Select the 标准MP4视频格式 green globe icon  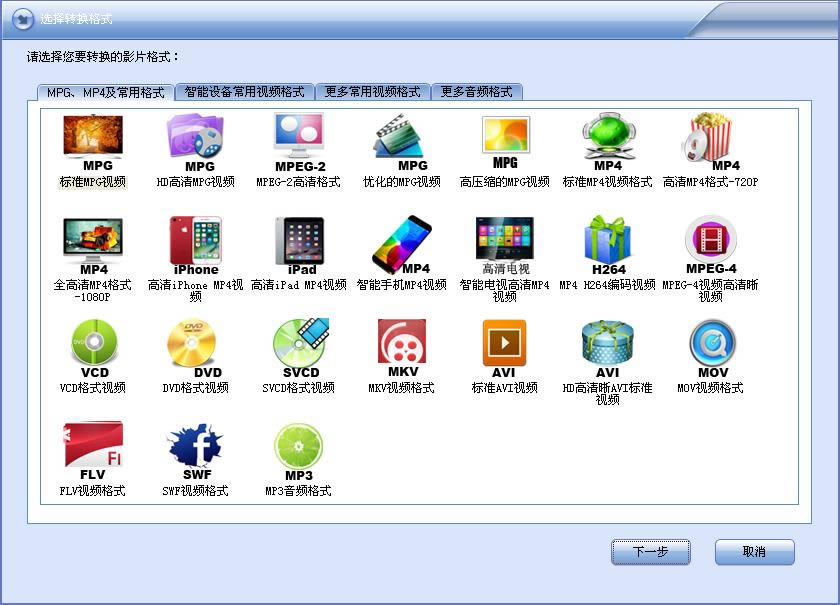(x=608, y=143)
